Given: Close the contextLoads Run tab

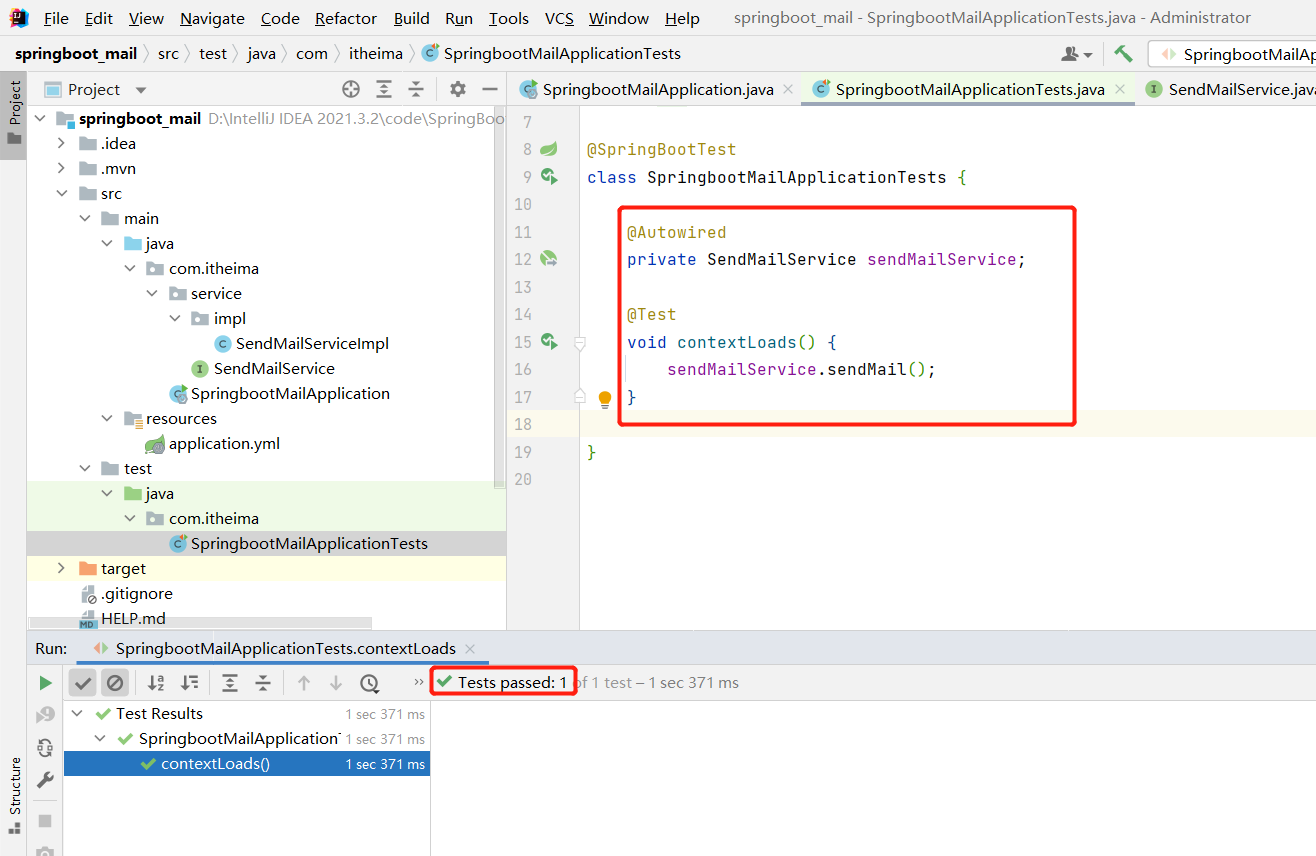Looking at the screenshot, I should point(471,648).
